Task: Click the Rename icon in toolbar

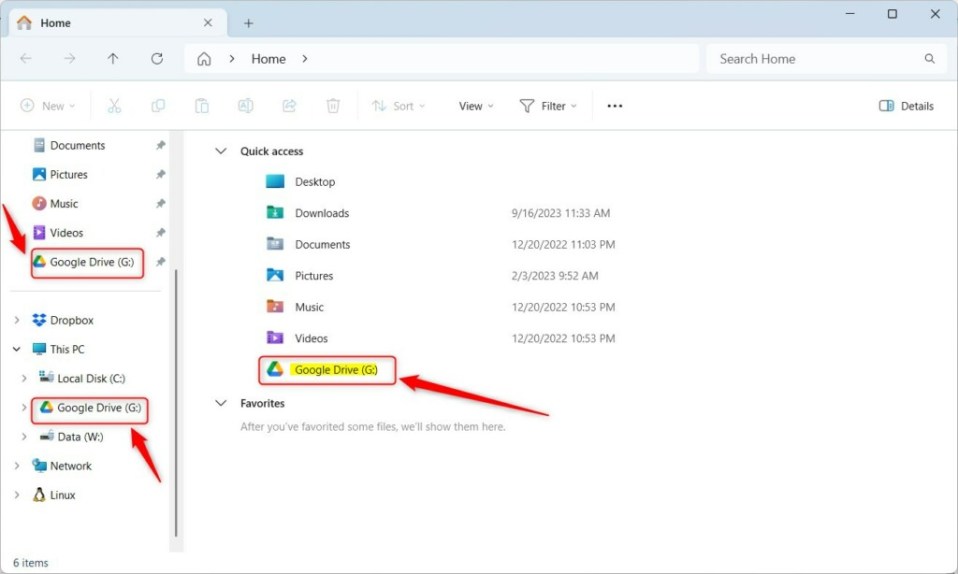Action: [245, 106]
